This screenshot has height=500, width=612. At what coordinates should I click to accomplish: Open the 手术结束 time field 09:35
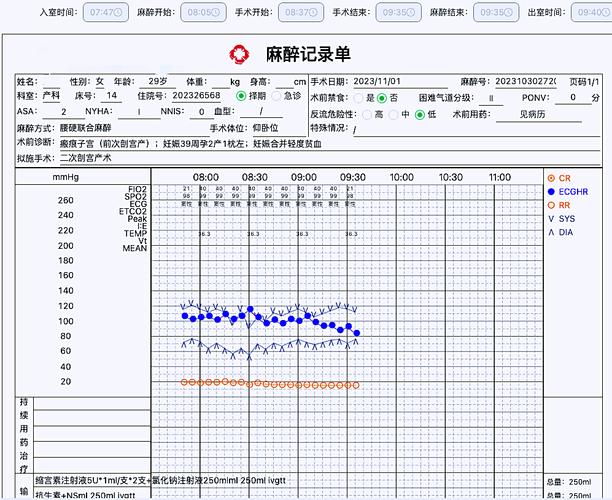[x=399, y=12]
